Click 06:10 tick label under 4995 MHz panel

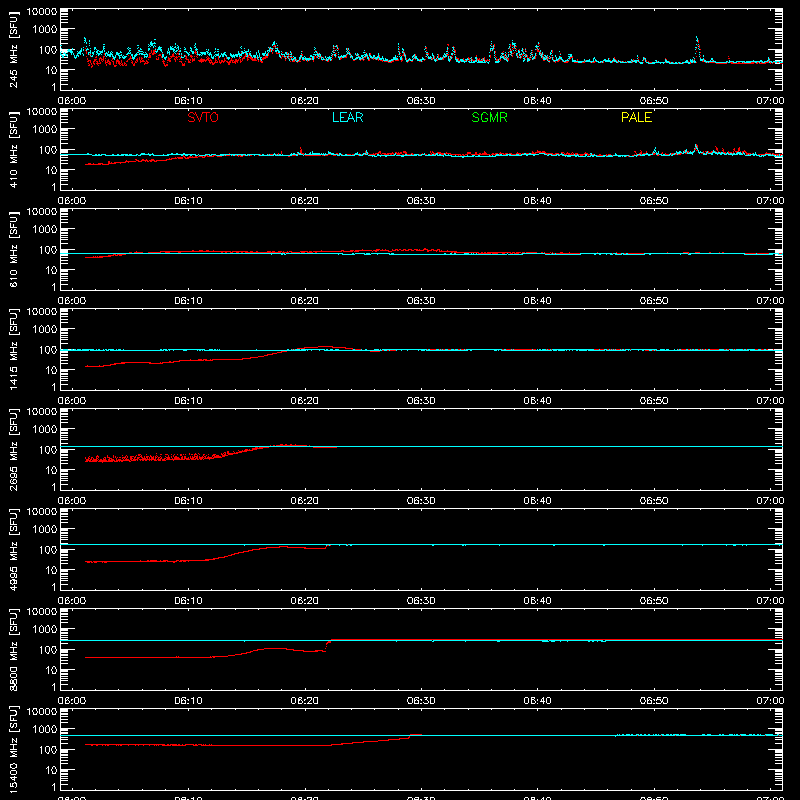(x=188, y=601)
